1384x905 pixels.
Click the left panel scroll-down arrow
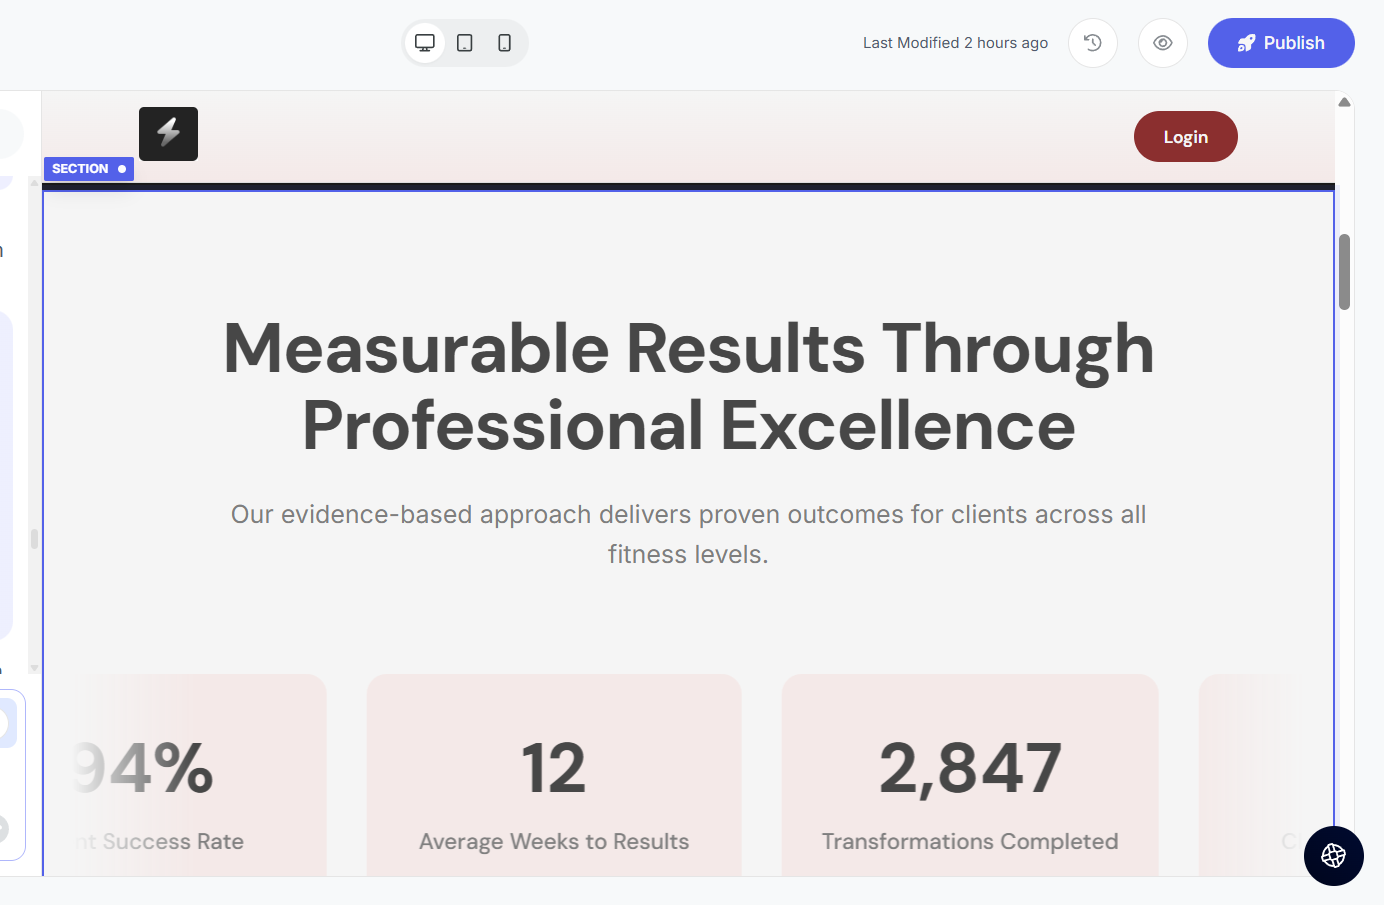[x=34, y=668]
